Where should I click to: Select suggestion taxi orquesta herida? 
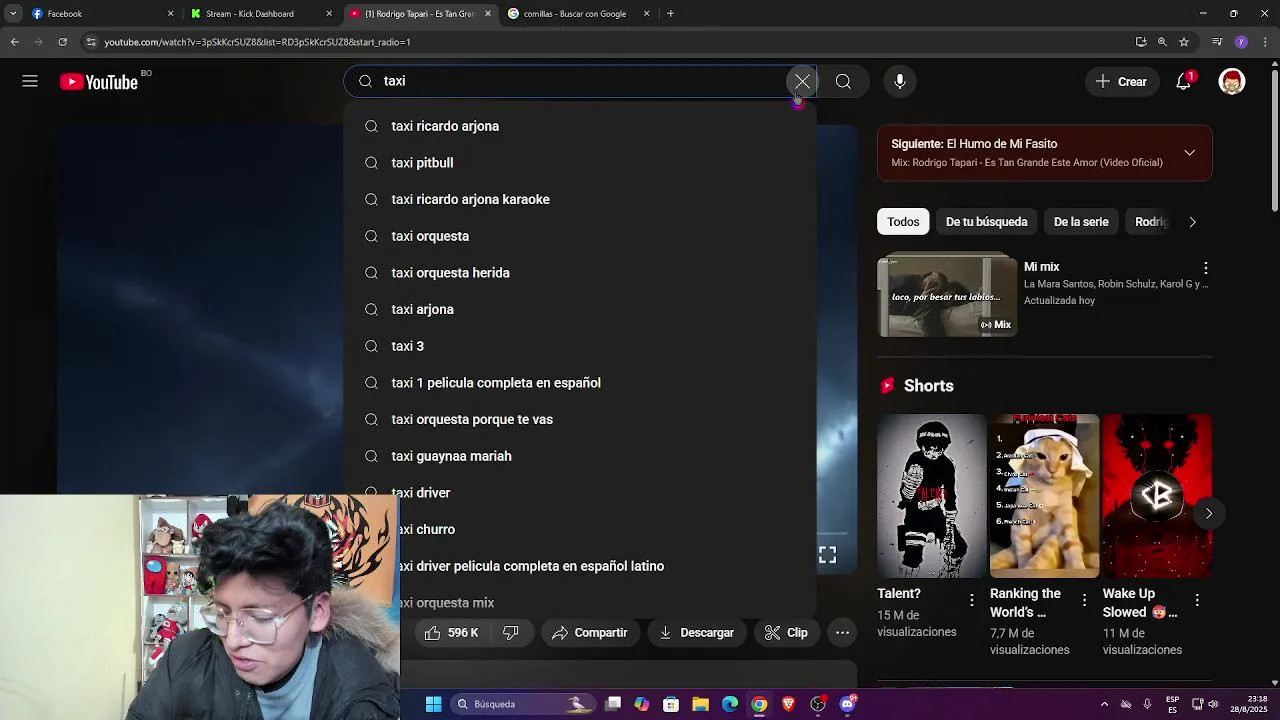point(580,273)
